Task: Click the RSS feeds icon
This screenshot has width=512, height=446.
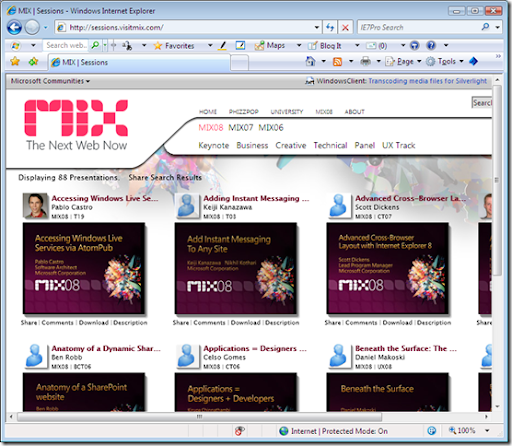Action: coord(337,62)
